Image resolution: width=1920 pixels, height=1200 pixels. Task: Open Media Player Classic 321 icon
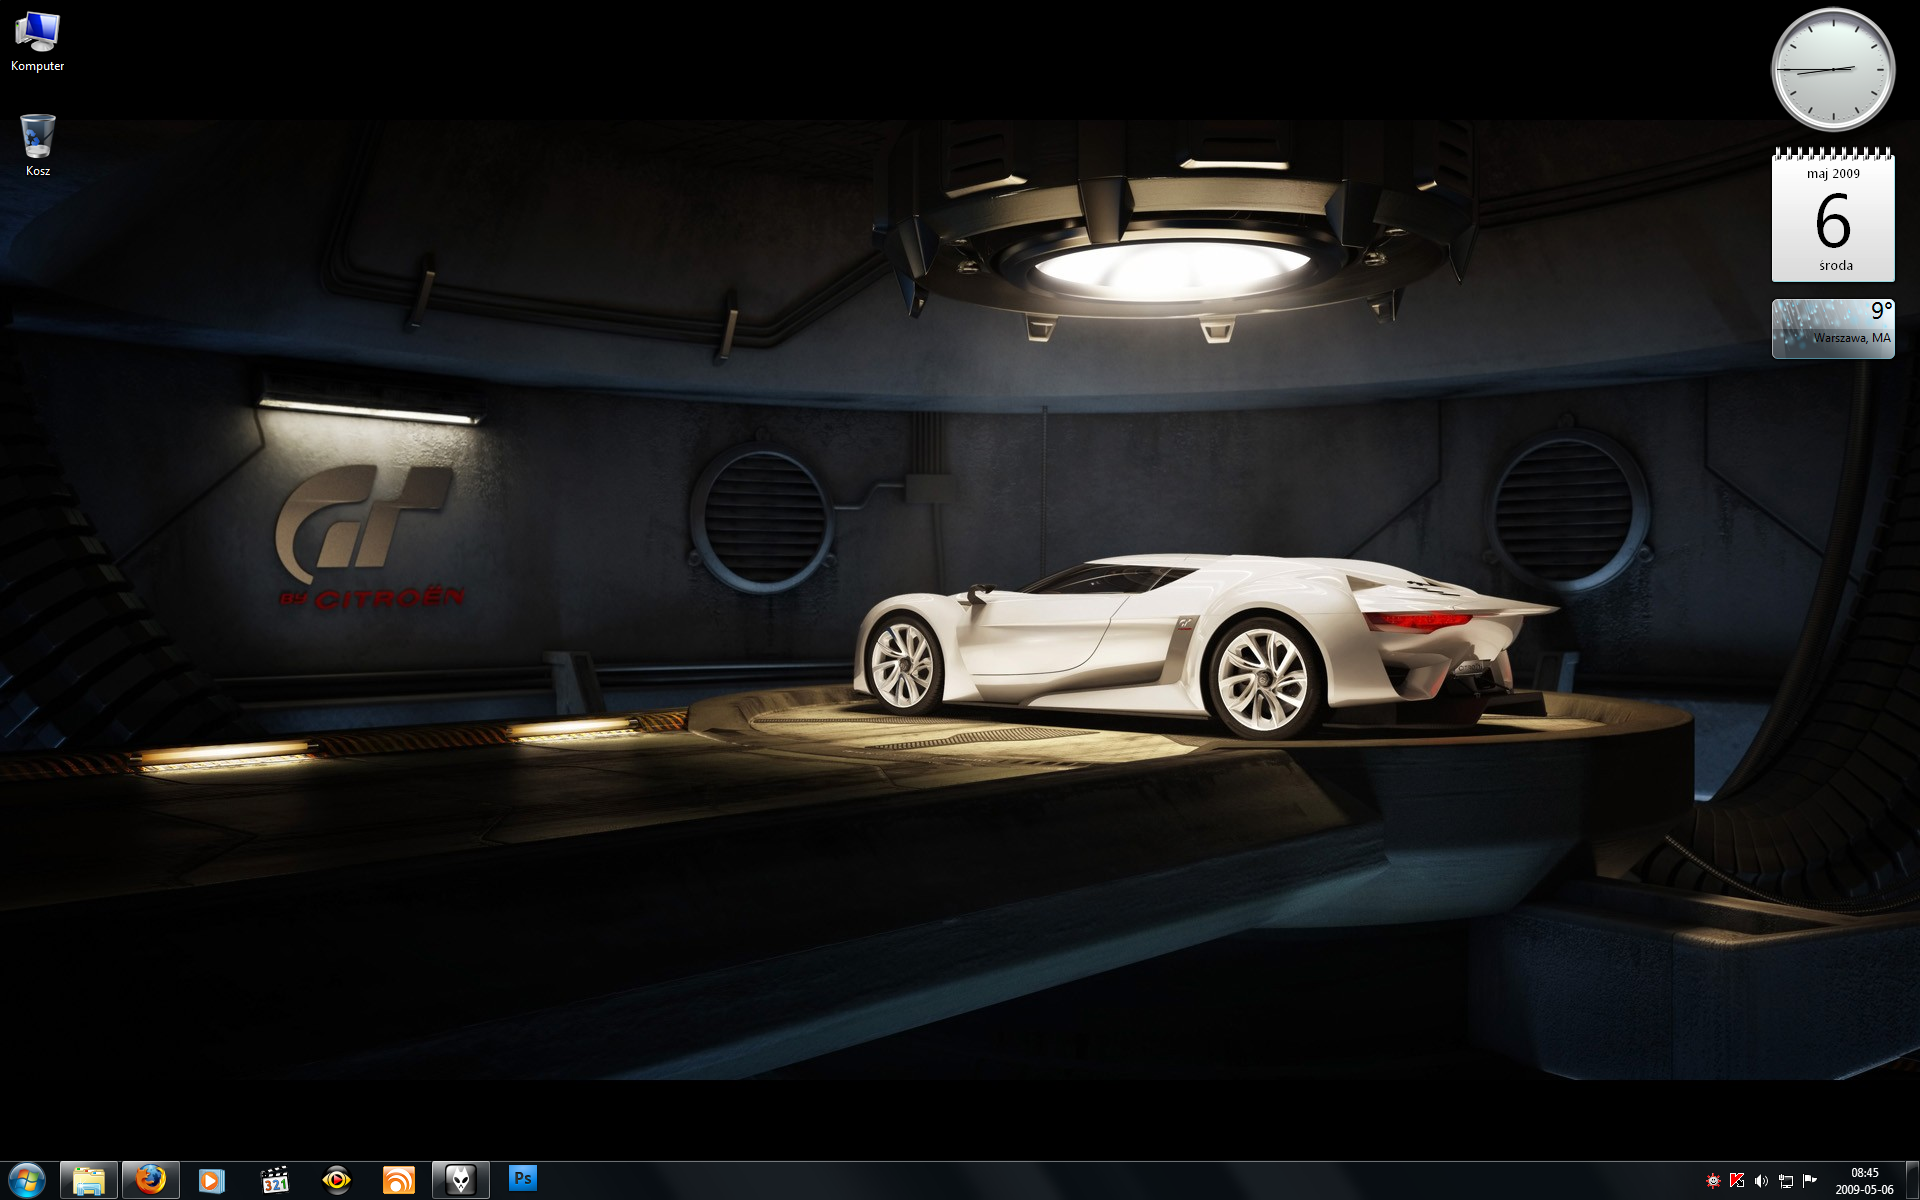tap(275, 1180)
